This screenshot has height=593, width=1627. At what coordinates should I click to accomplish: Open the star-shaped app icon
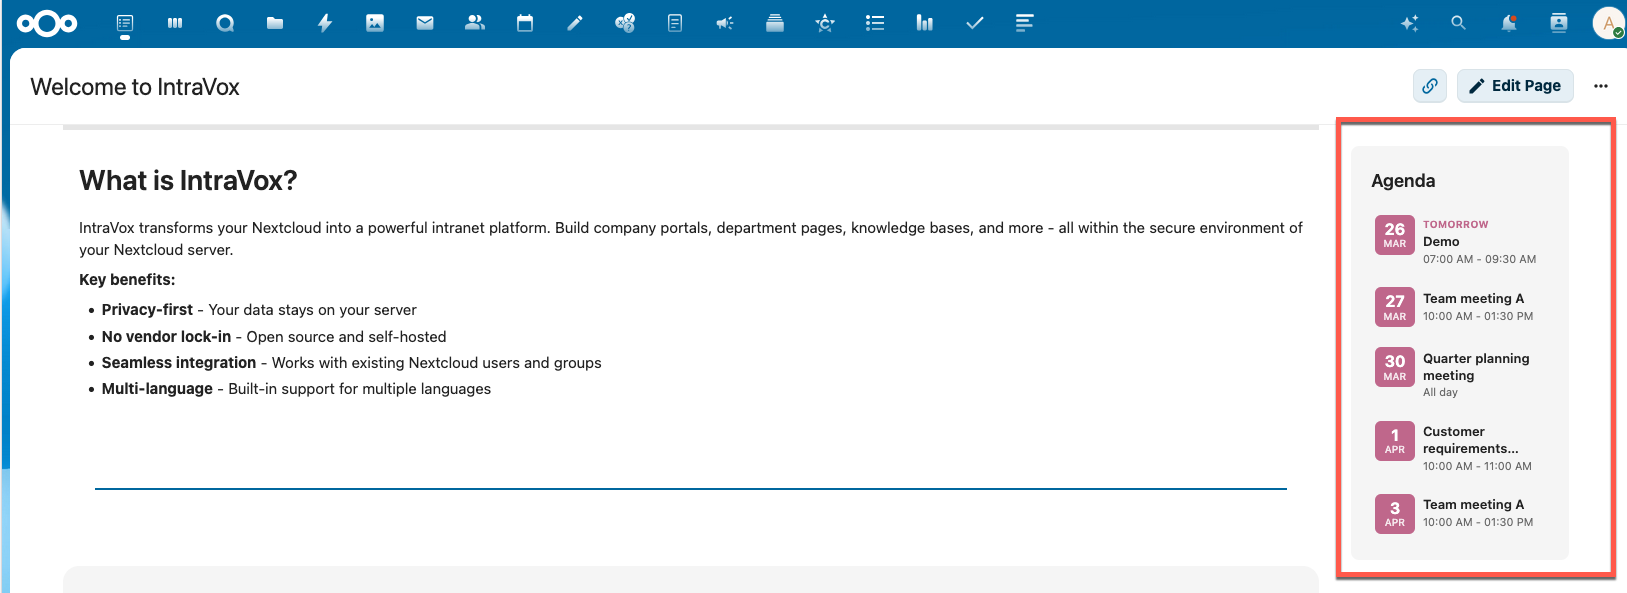pyautogui.click(x=825, y=23)
